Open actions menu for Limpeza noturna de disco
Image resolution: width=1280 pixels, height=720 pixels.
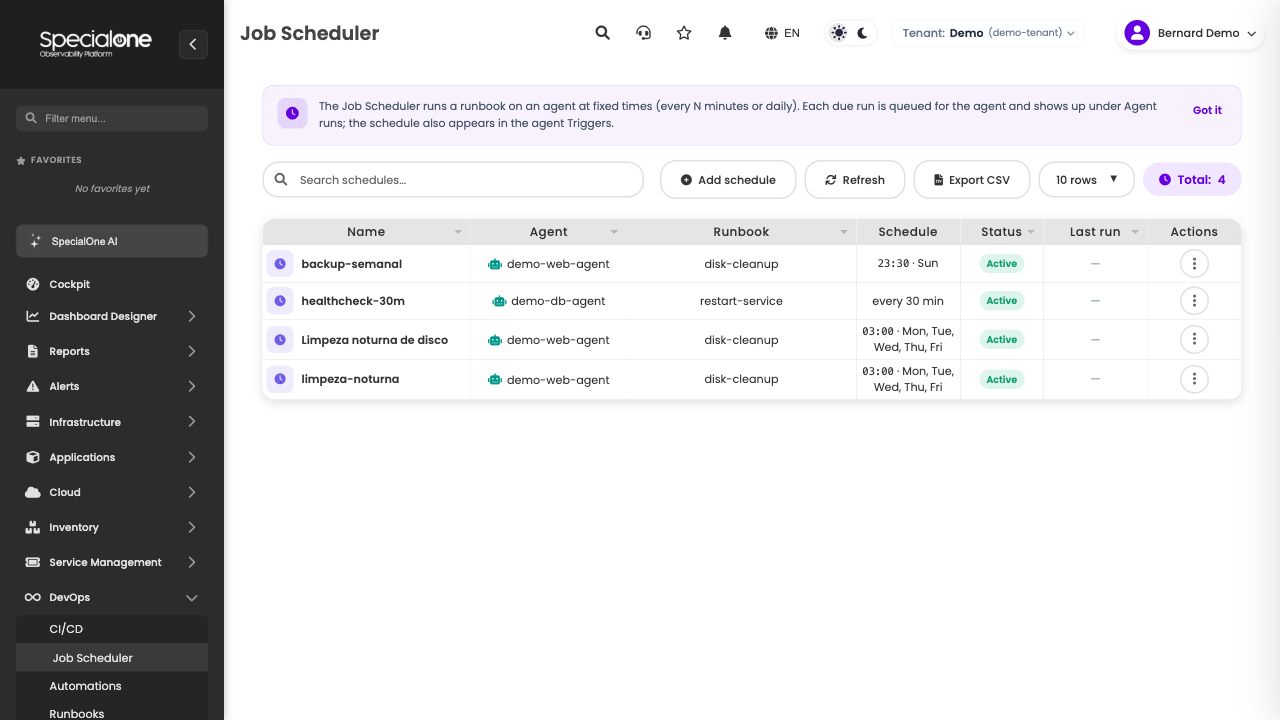[1194, 340]
